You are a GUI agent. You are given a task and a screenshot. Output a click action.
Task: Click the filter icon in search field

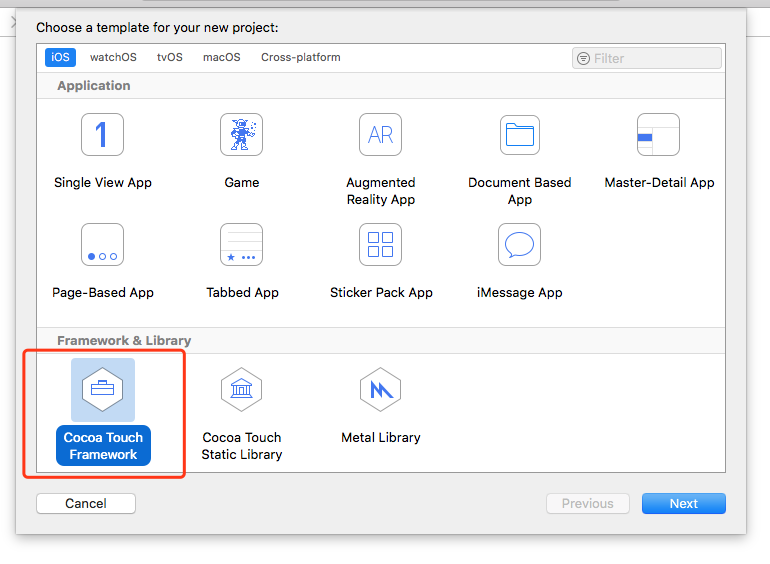coord(583,58)
